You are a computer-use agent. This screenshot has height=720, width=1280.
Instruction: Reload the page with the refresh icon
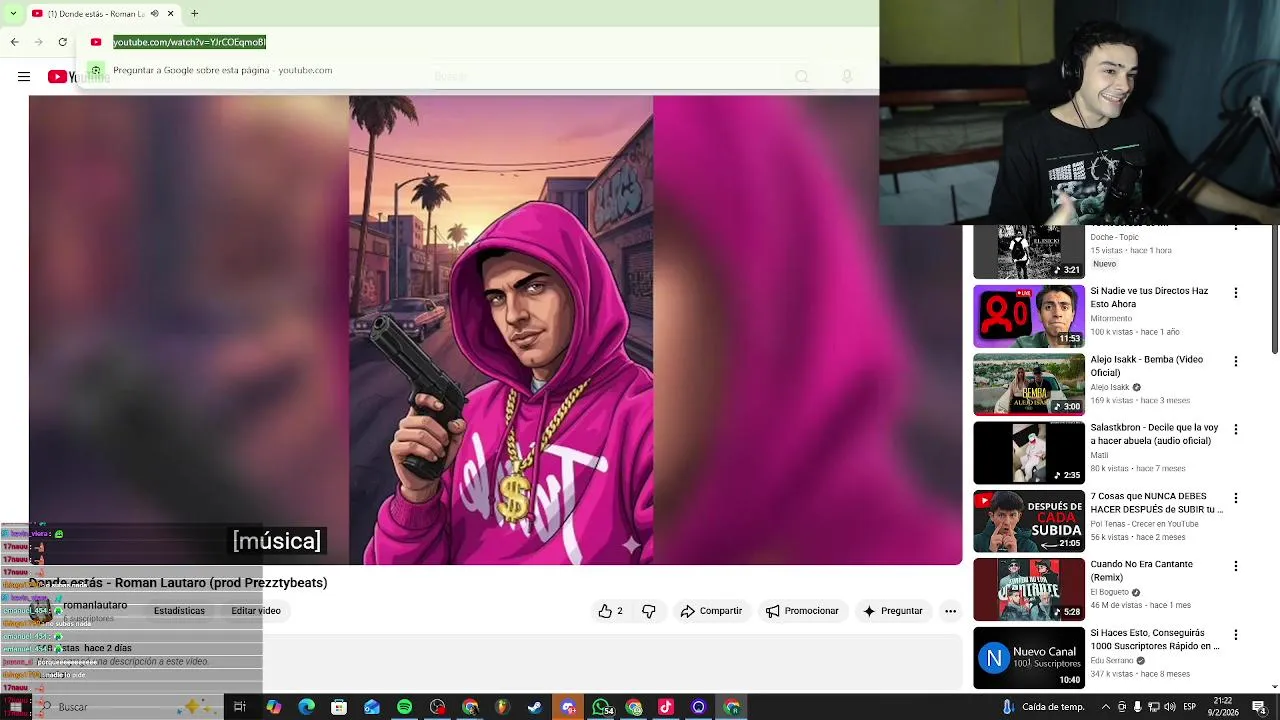pos(63,42)
